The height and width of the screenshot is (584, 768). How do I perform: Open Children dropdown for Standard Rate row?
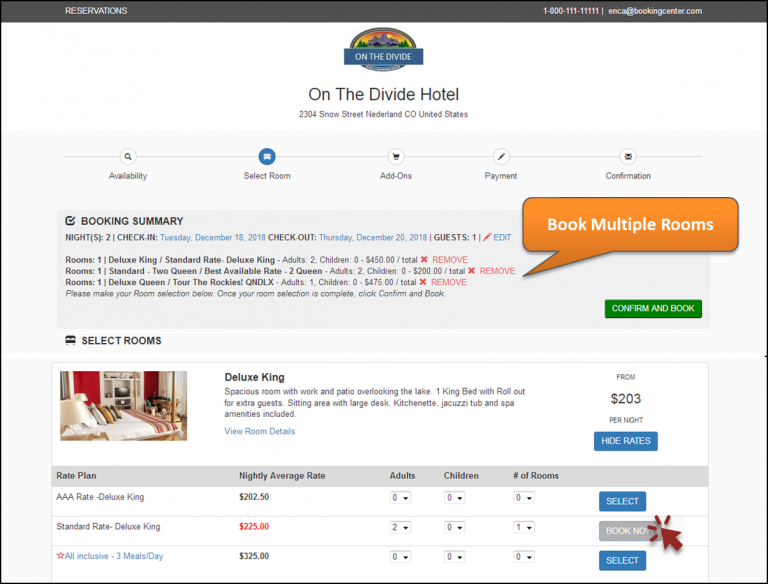coord(455,527)
